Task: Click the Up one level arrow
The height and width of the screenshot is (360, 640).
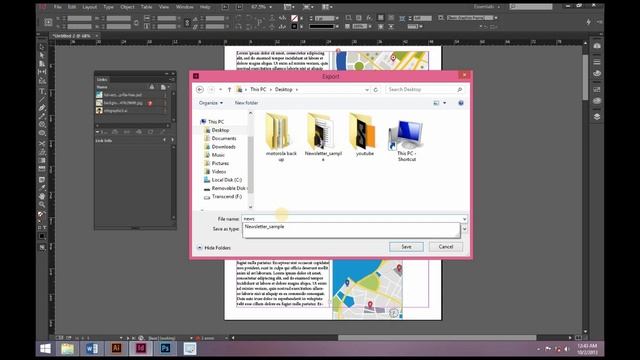Action: pos(229,89)
